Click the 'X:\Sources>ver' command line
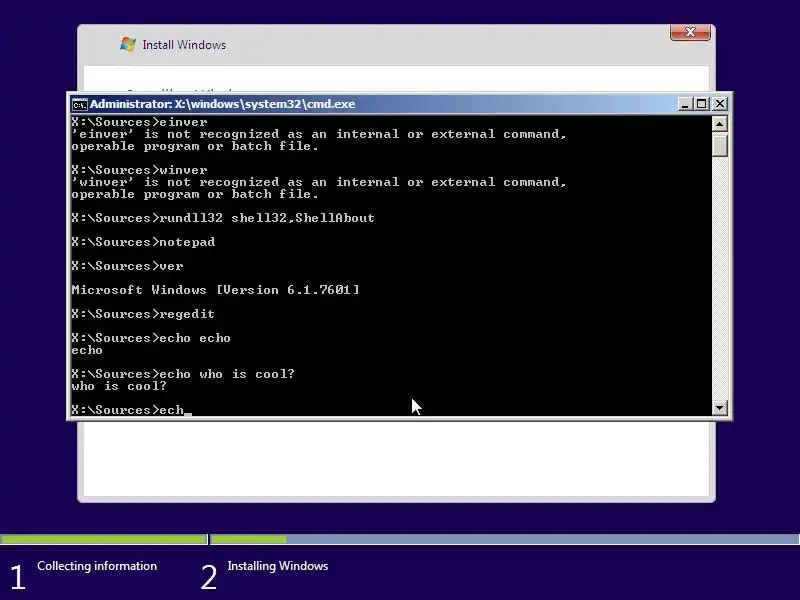Screen dimensions: 800x600 (128, 266)
